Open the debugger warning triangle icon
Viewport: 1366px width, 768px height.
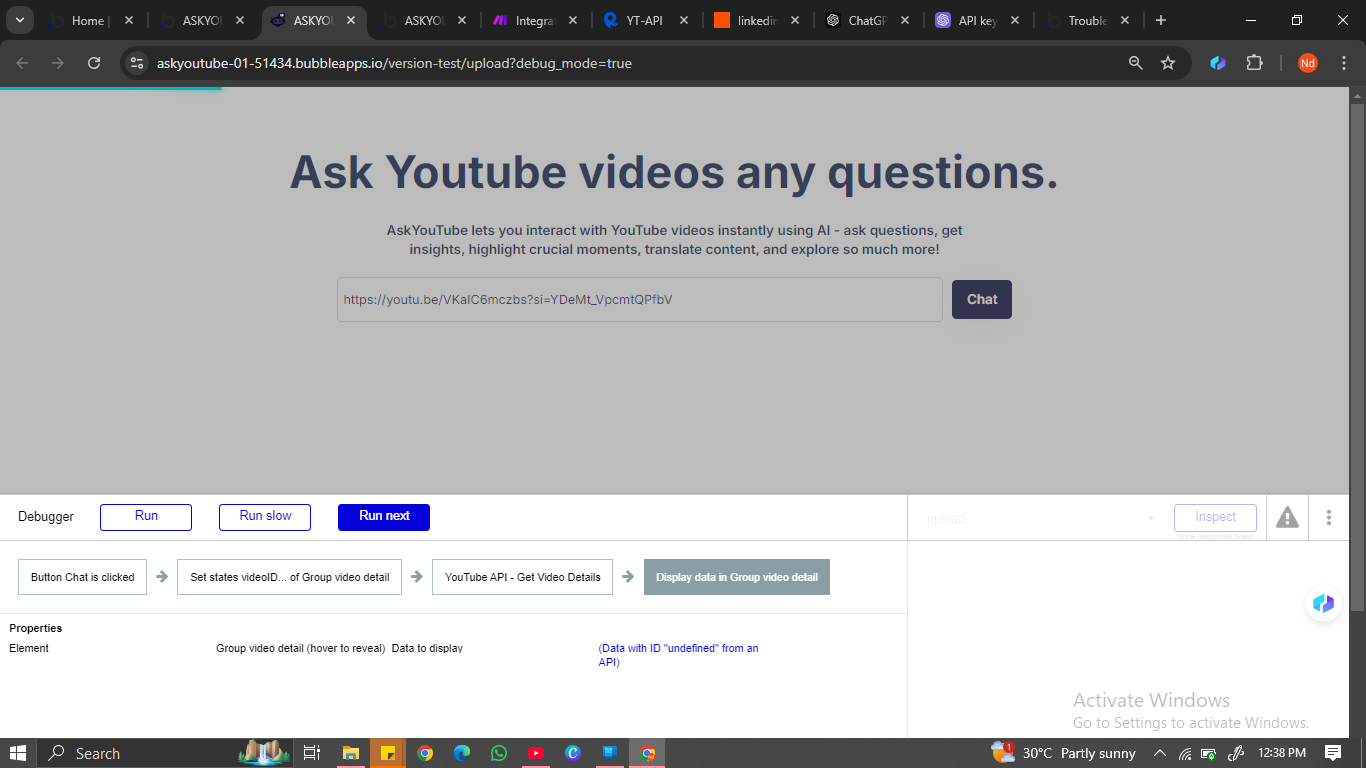pyautogui.click(x=1287, y=517)
